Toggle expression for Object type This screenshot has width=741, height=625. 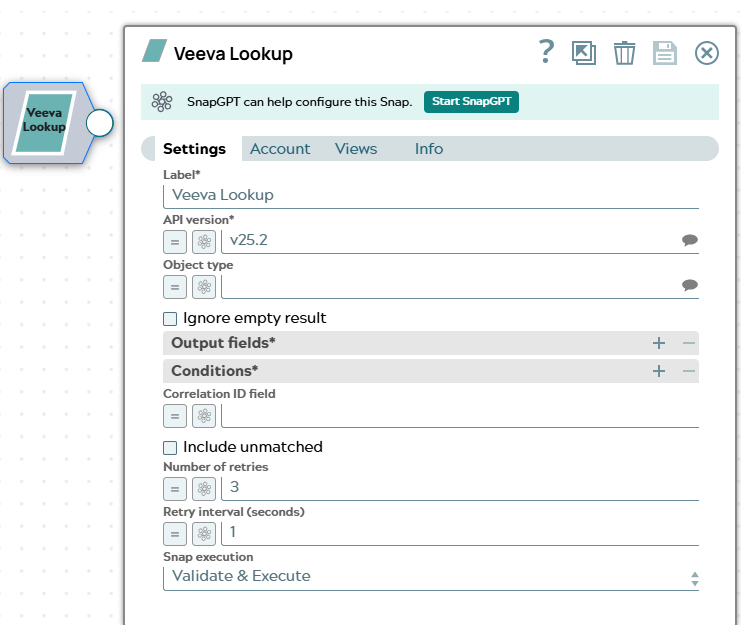pos(175,287)
